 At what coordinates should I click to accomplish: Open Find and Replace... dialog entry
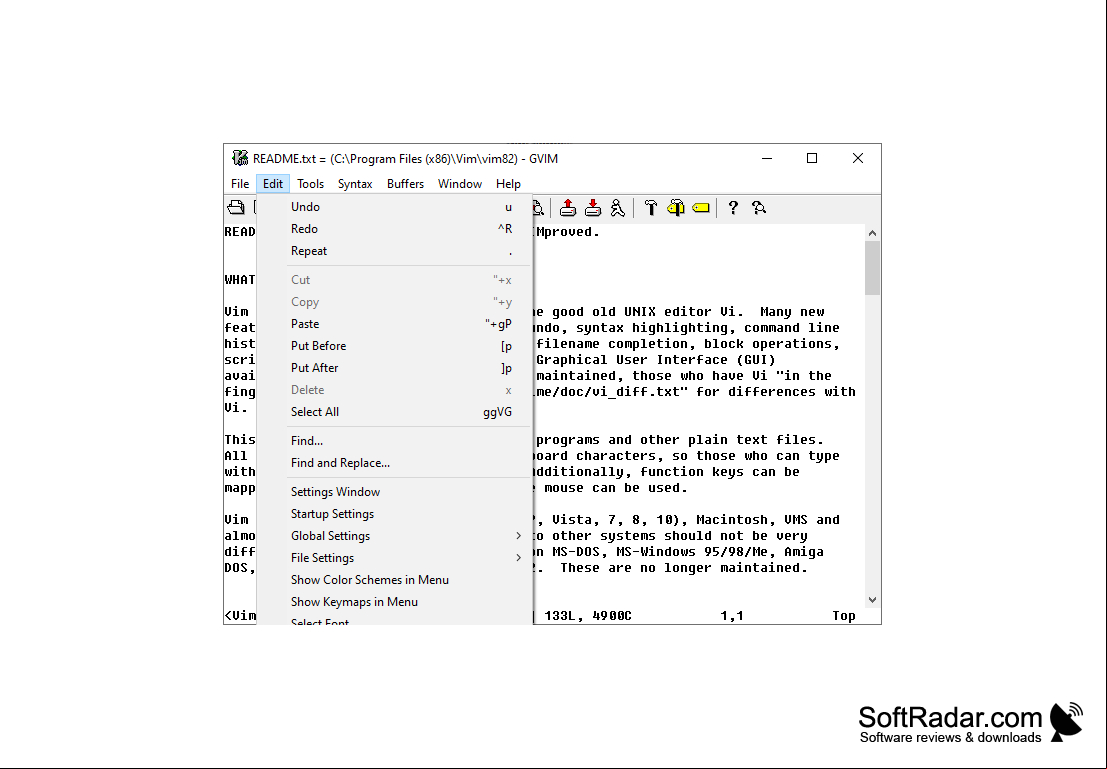tap(395, 463)
